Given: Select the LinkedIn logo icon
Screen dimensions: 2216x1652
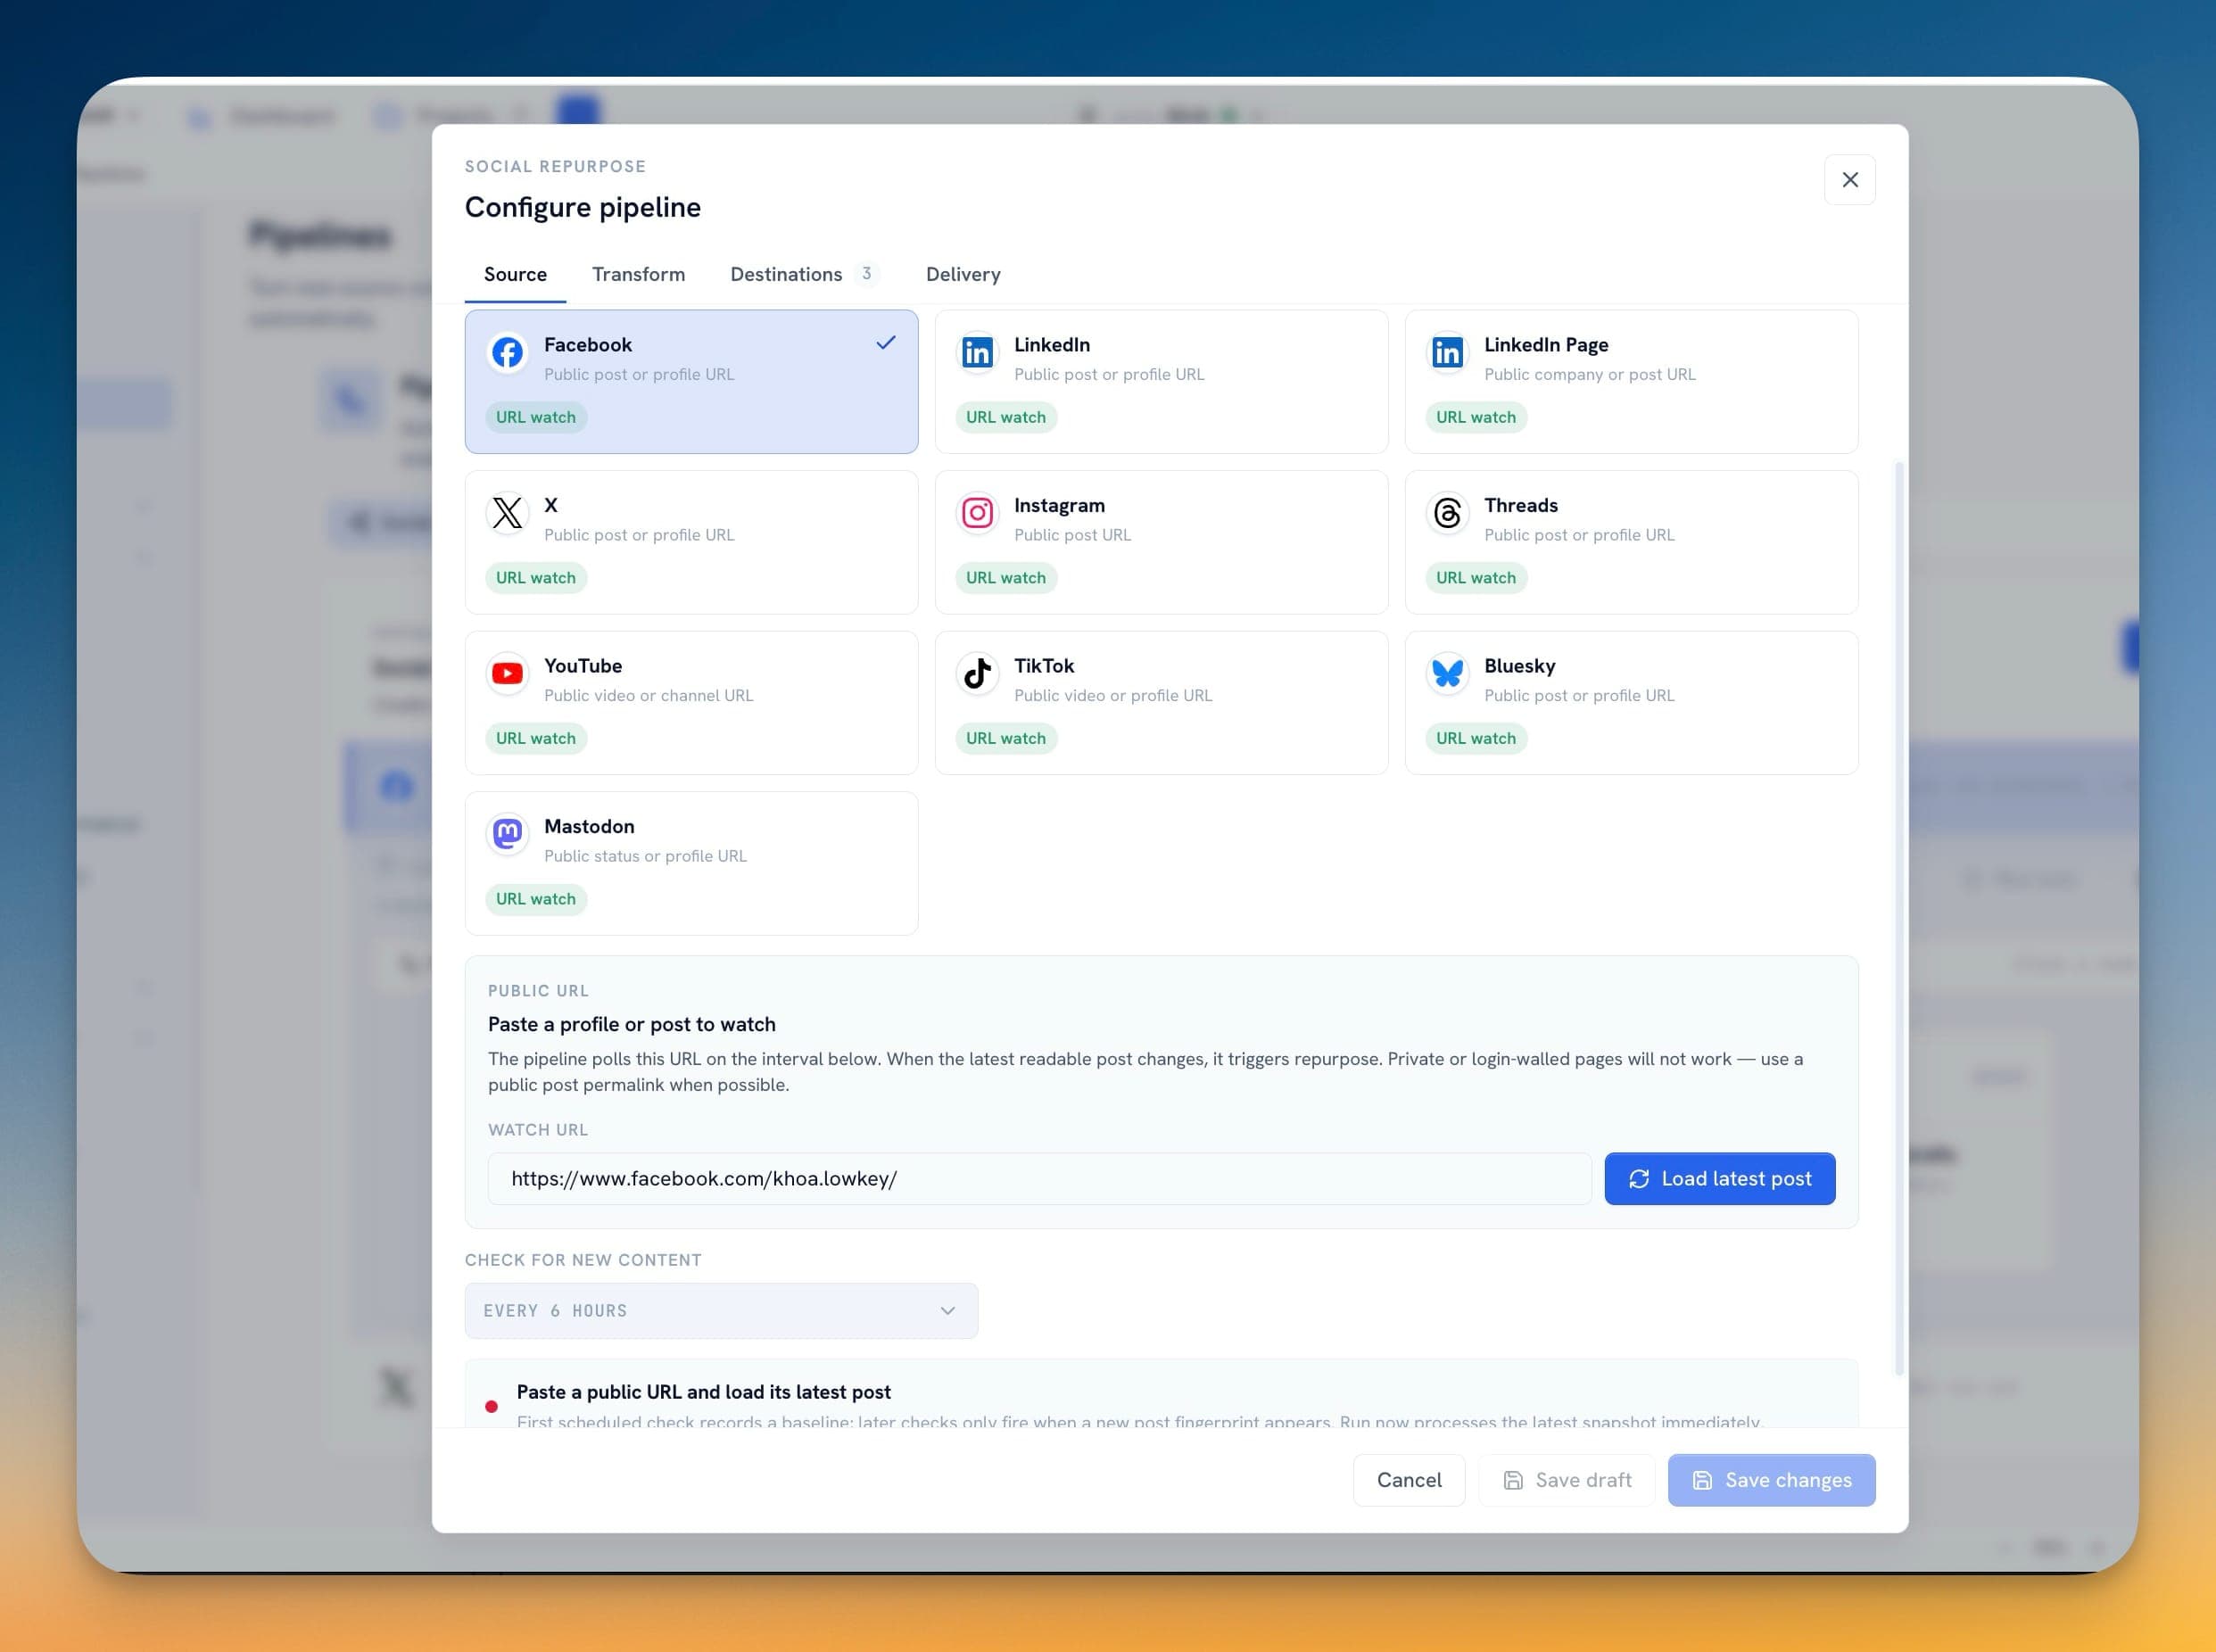Looking at the screenshot, I should point(977,352).
